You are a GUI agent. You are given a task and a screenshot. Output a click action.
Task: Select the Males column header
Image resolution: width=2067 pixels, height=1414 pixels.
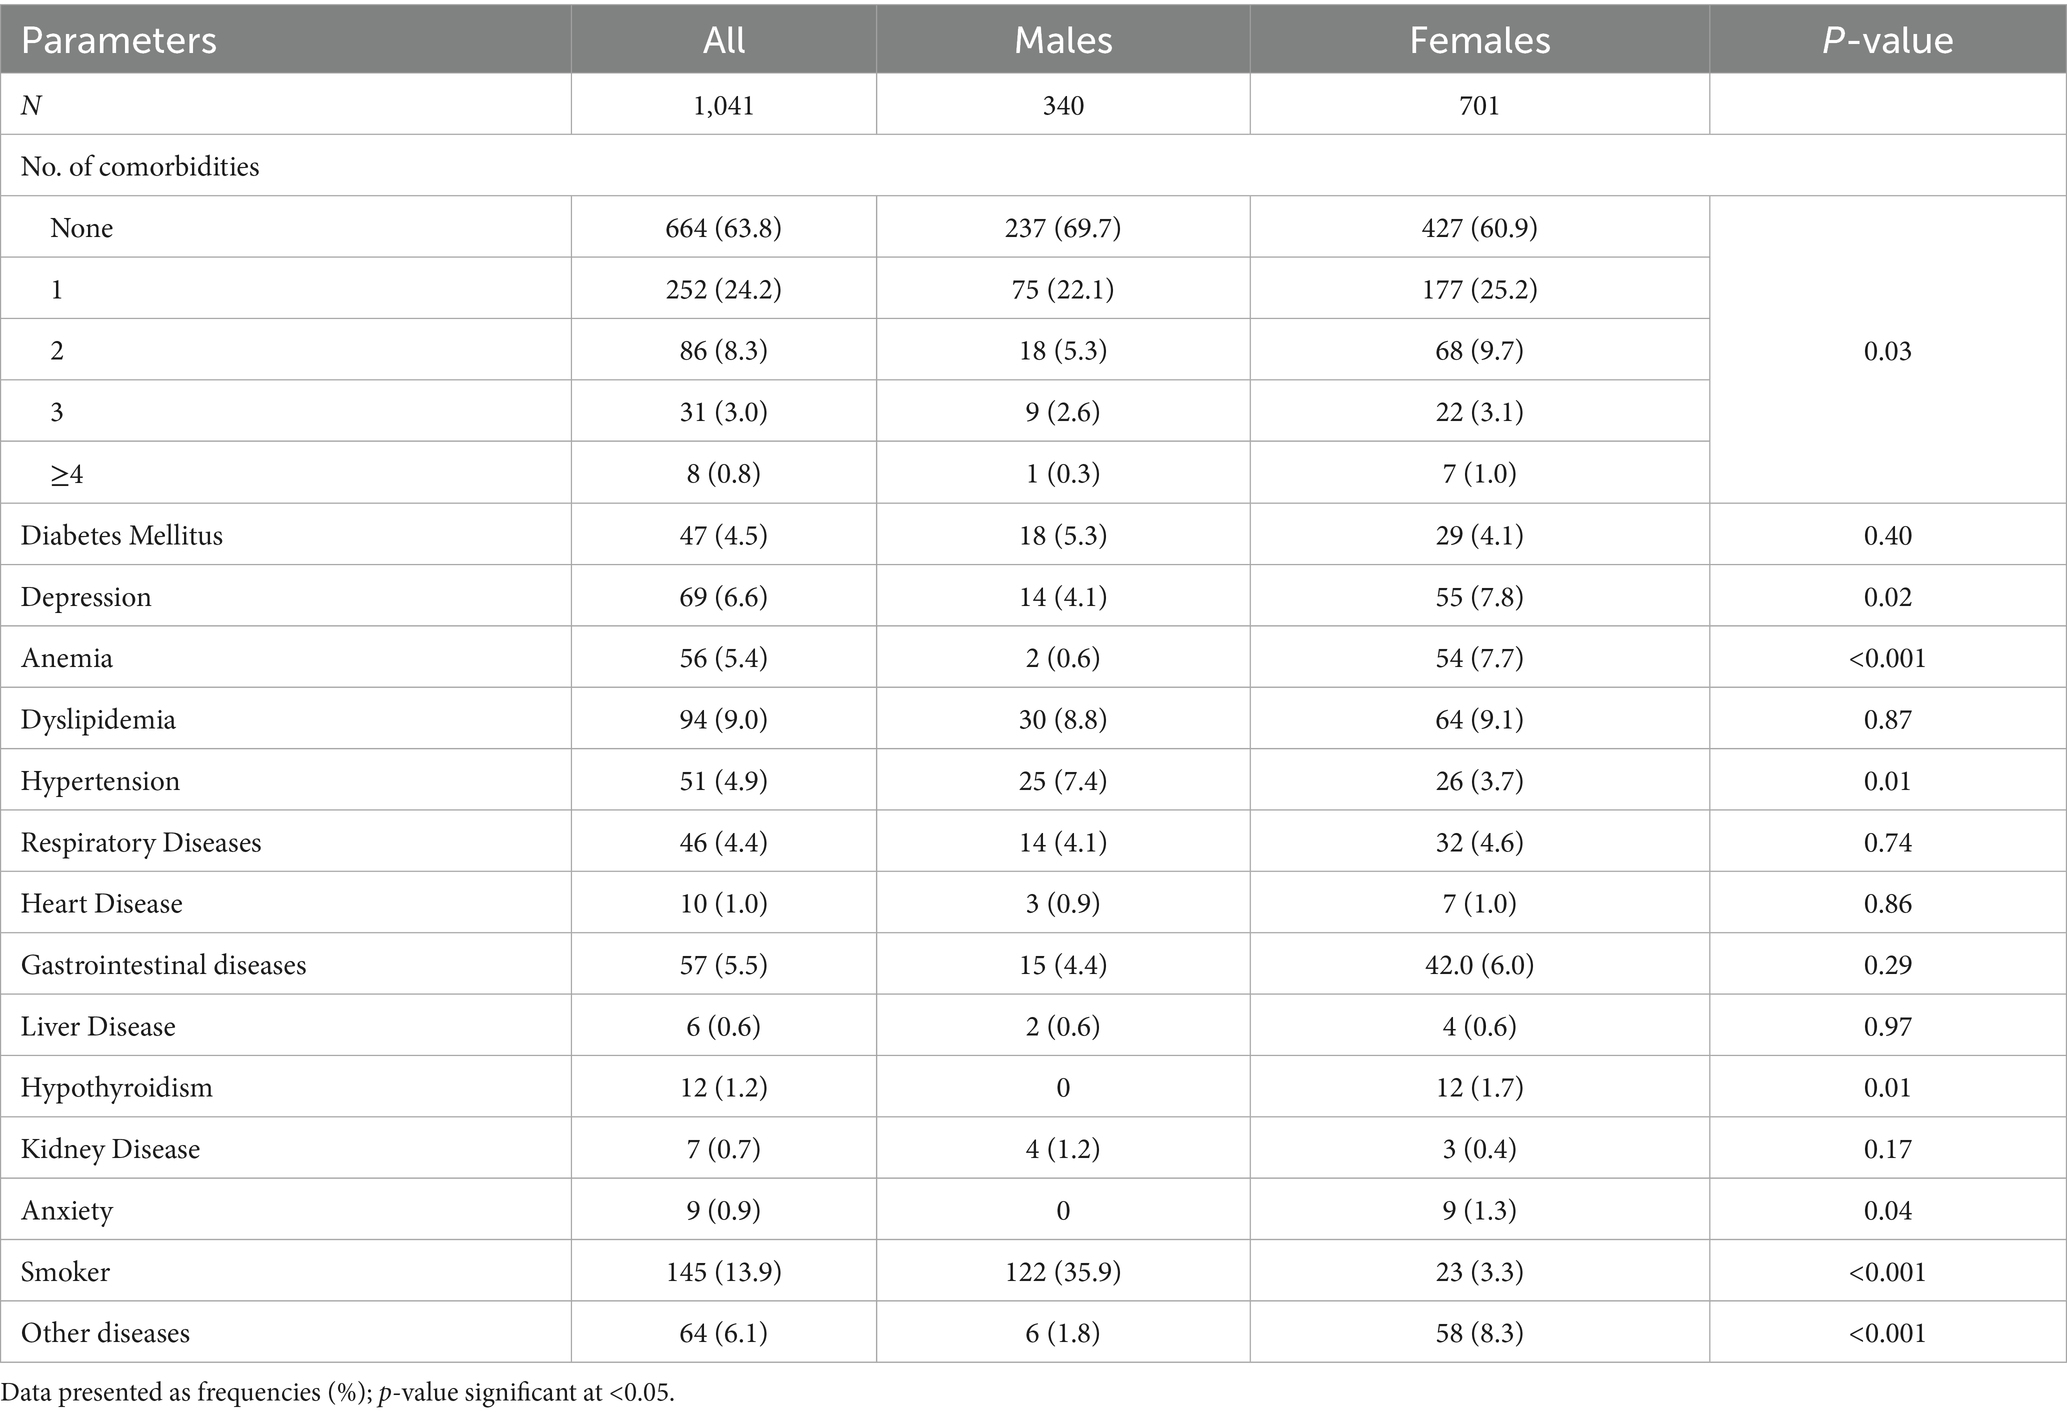coord(1063,40)
